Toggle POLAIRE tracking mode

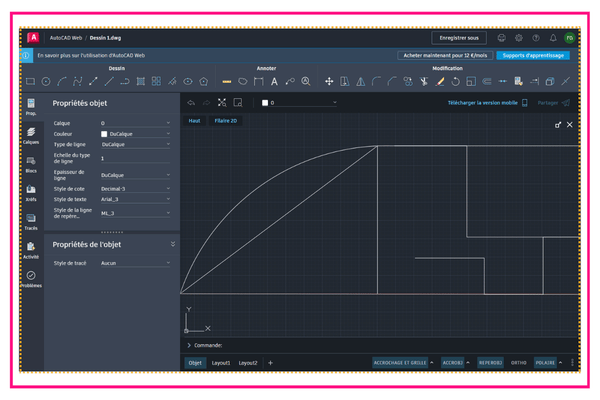pos(545,362)
